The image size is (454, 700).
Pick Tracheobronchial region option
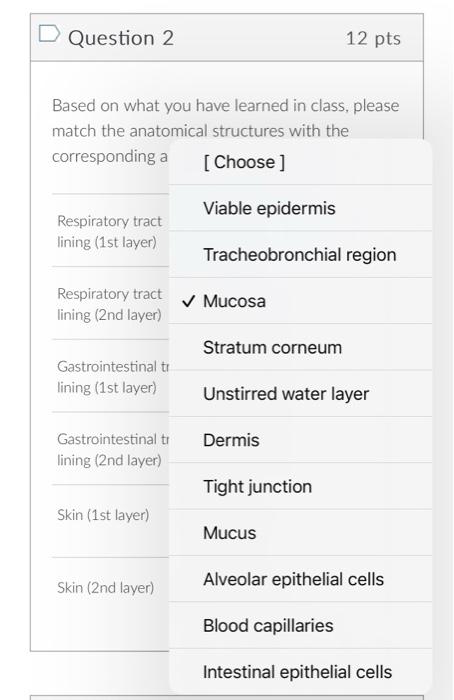tap(300, 255)
